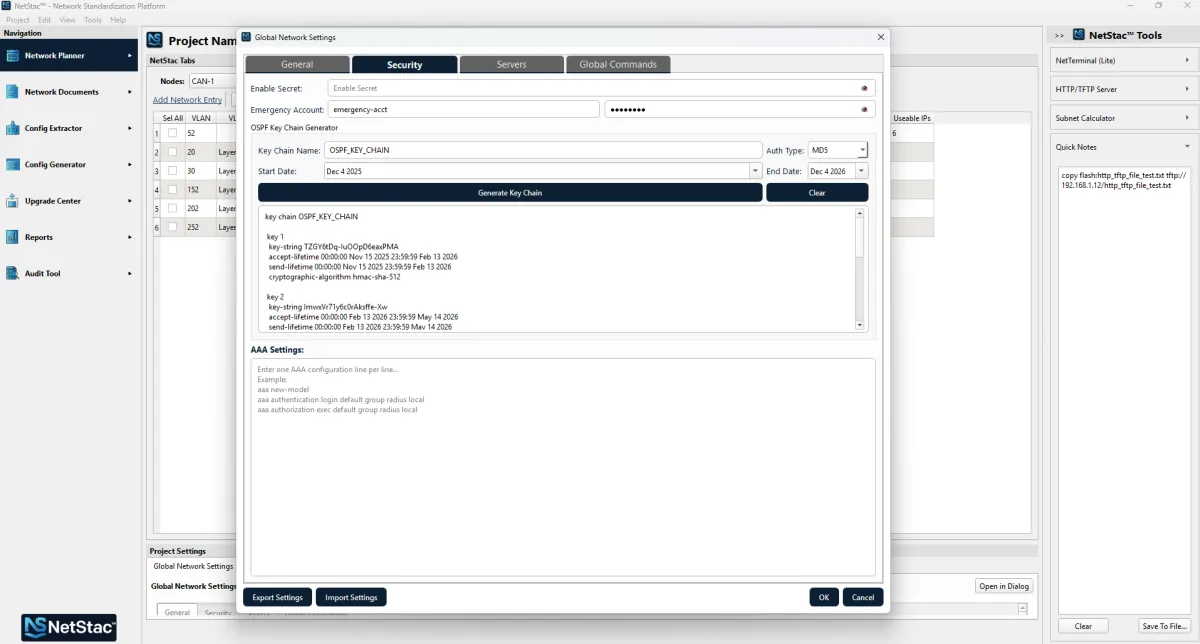Reveal the emergency account password
The height and width of the screenshot is (644, 1200).
tap(864, 109)
